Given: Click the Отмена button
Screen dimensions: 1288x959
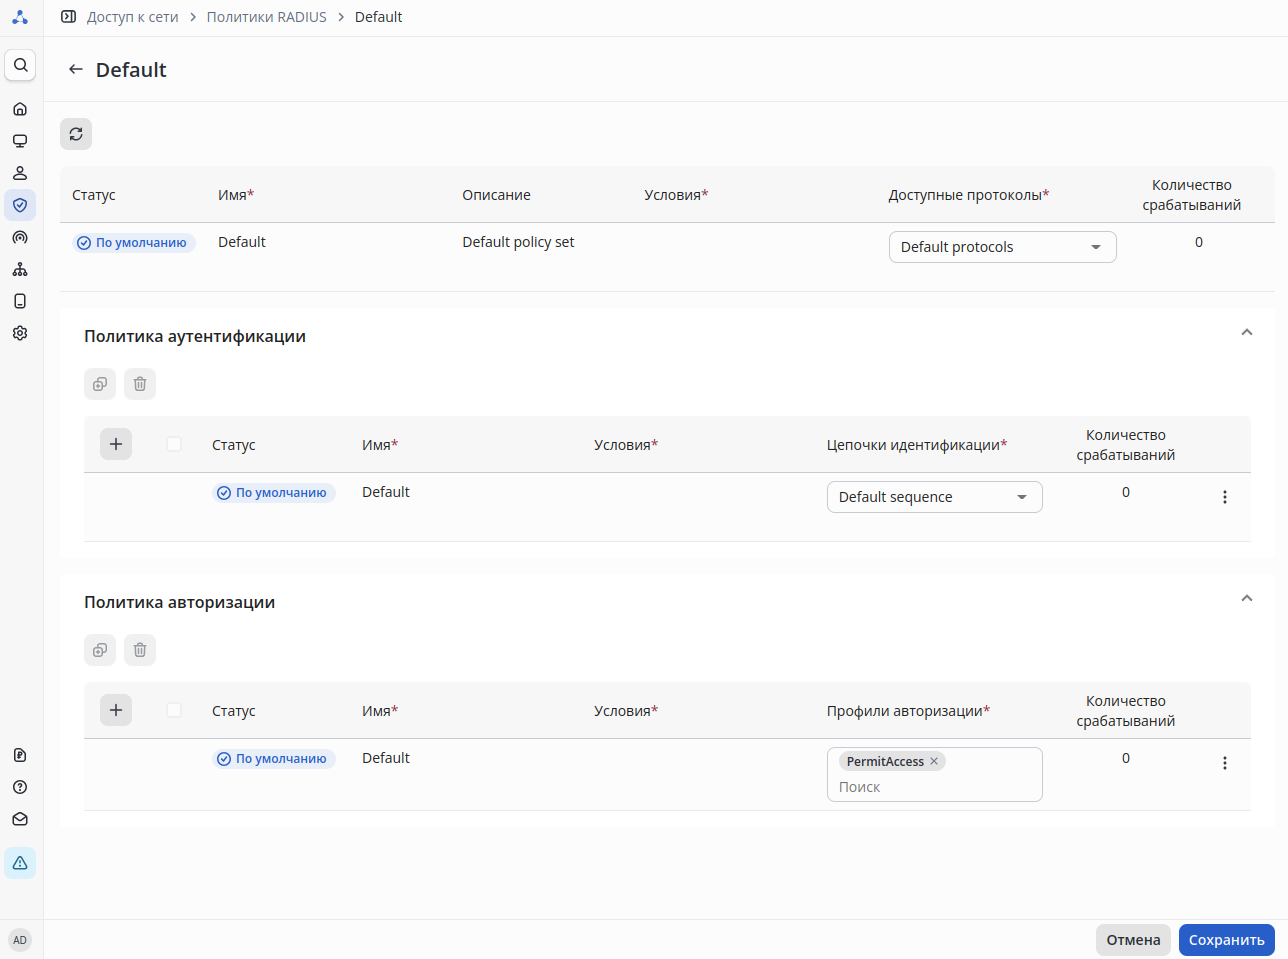Looking at the screenshot, I should pyautogui.click(x=1133, y=940).
